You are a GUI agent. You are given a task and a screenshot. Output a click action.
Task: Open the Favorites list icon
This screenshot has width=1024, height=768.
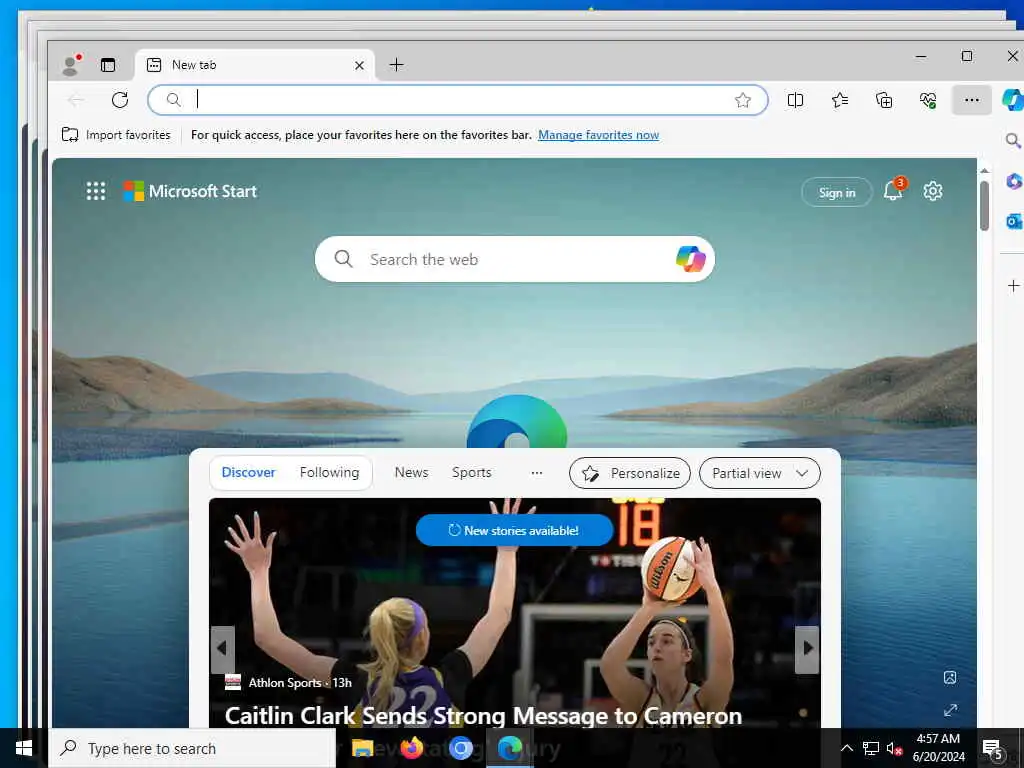coord(840,100)
